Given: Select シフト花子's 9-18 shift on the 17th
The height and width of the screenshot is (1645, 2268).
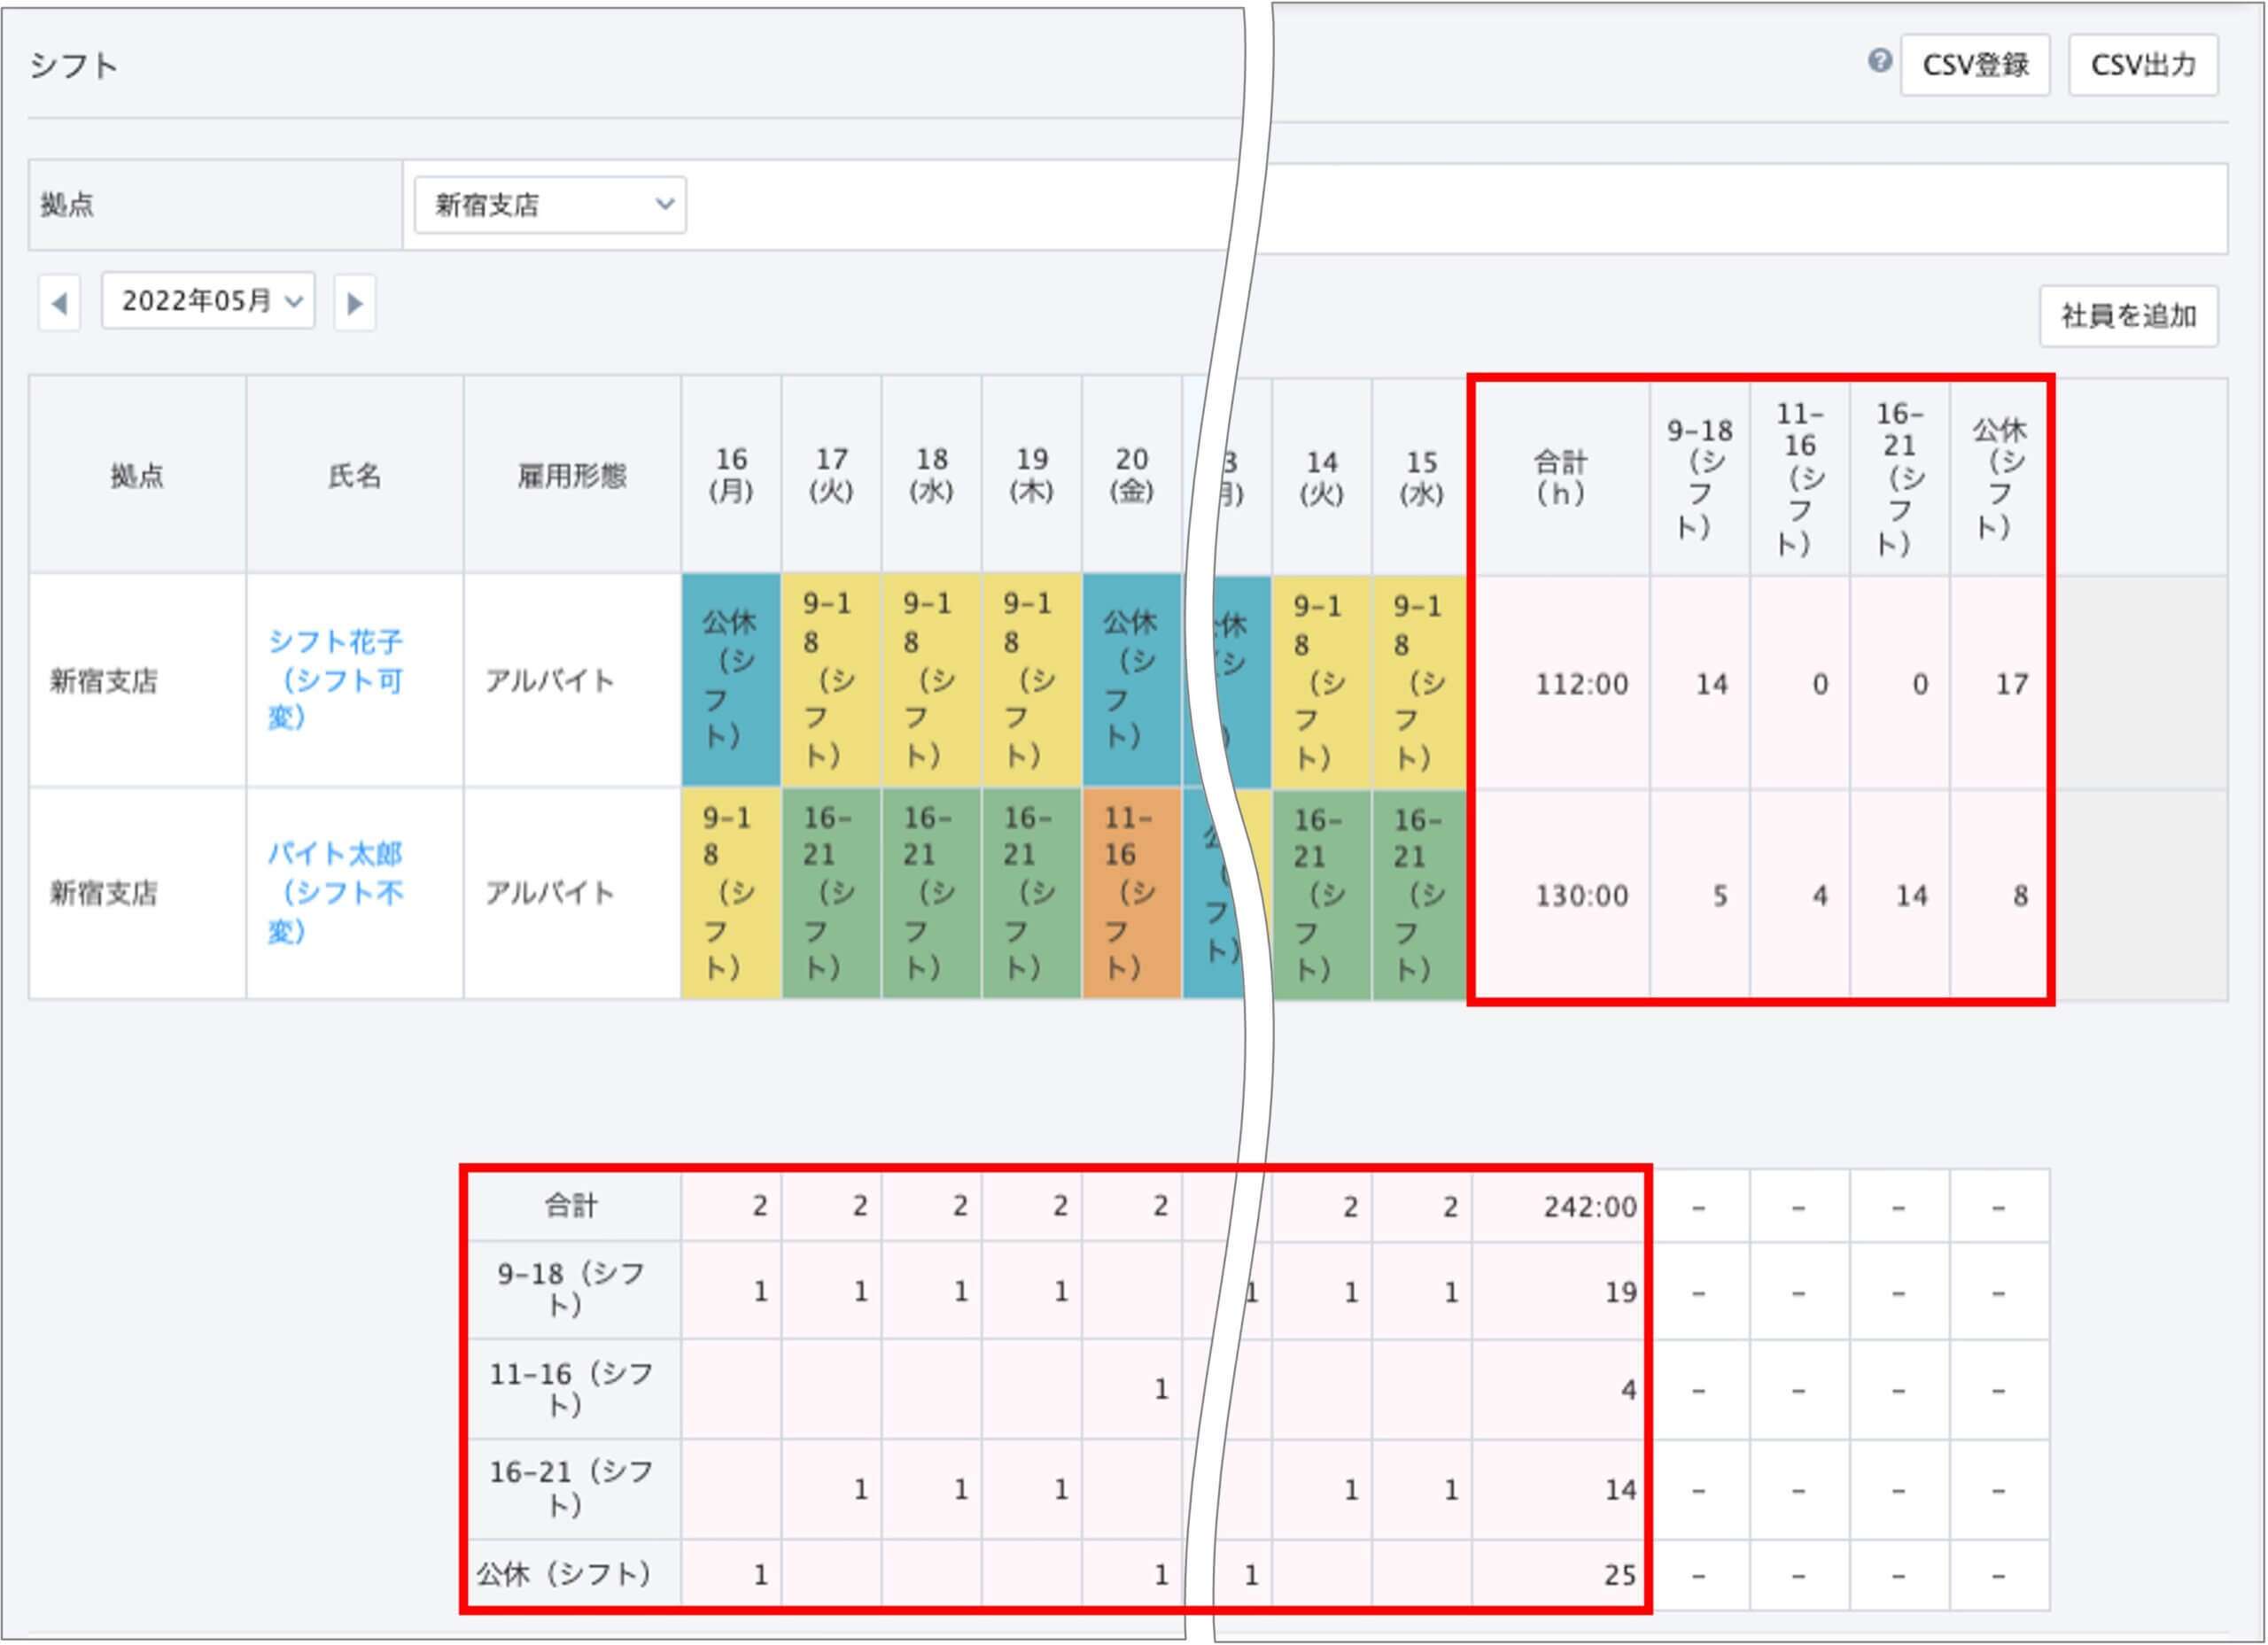Looking at the screenshot, I should pos(831,679).
